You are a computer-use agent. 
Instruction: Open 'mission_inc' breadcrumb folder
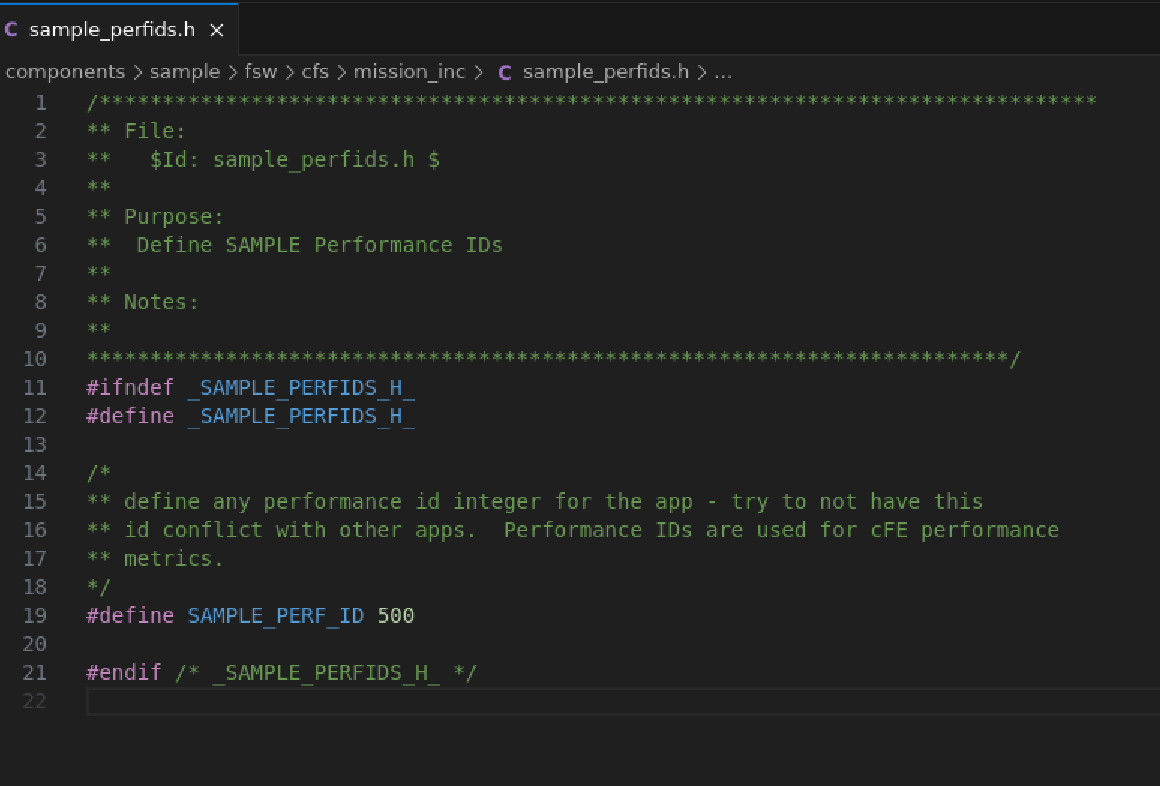(x=409, y=72)
